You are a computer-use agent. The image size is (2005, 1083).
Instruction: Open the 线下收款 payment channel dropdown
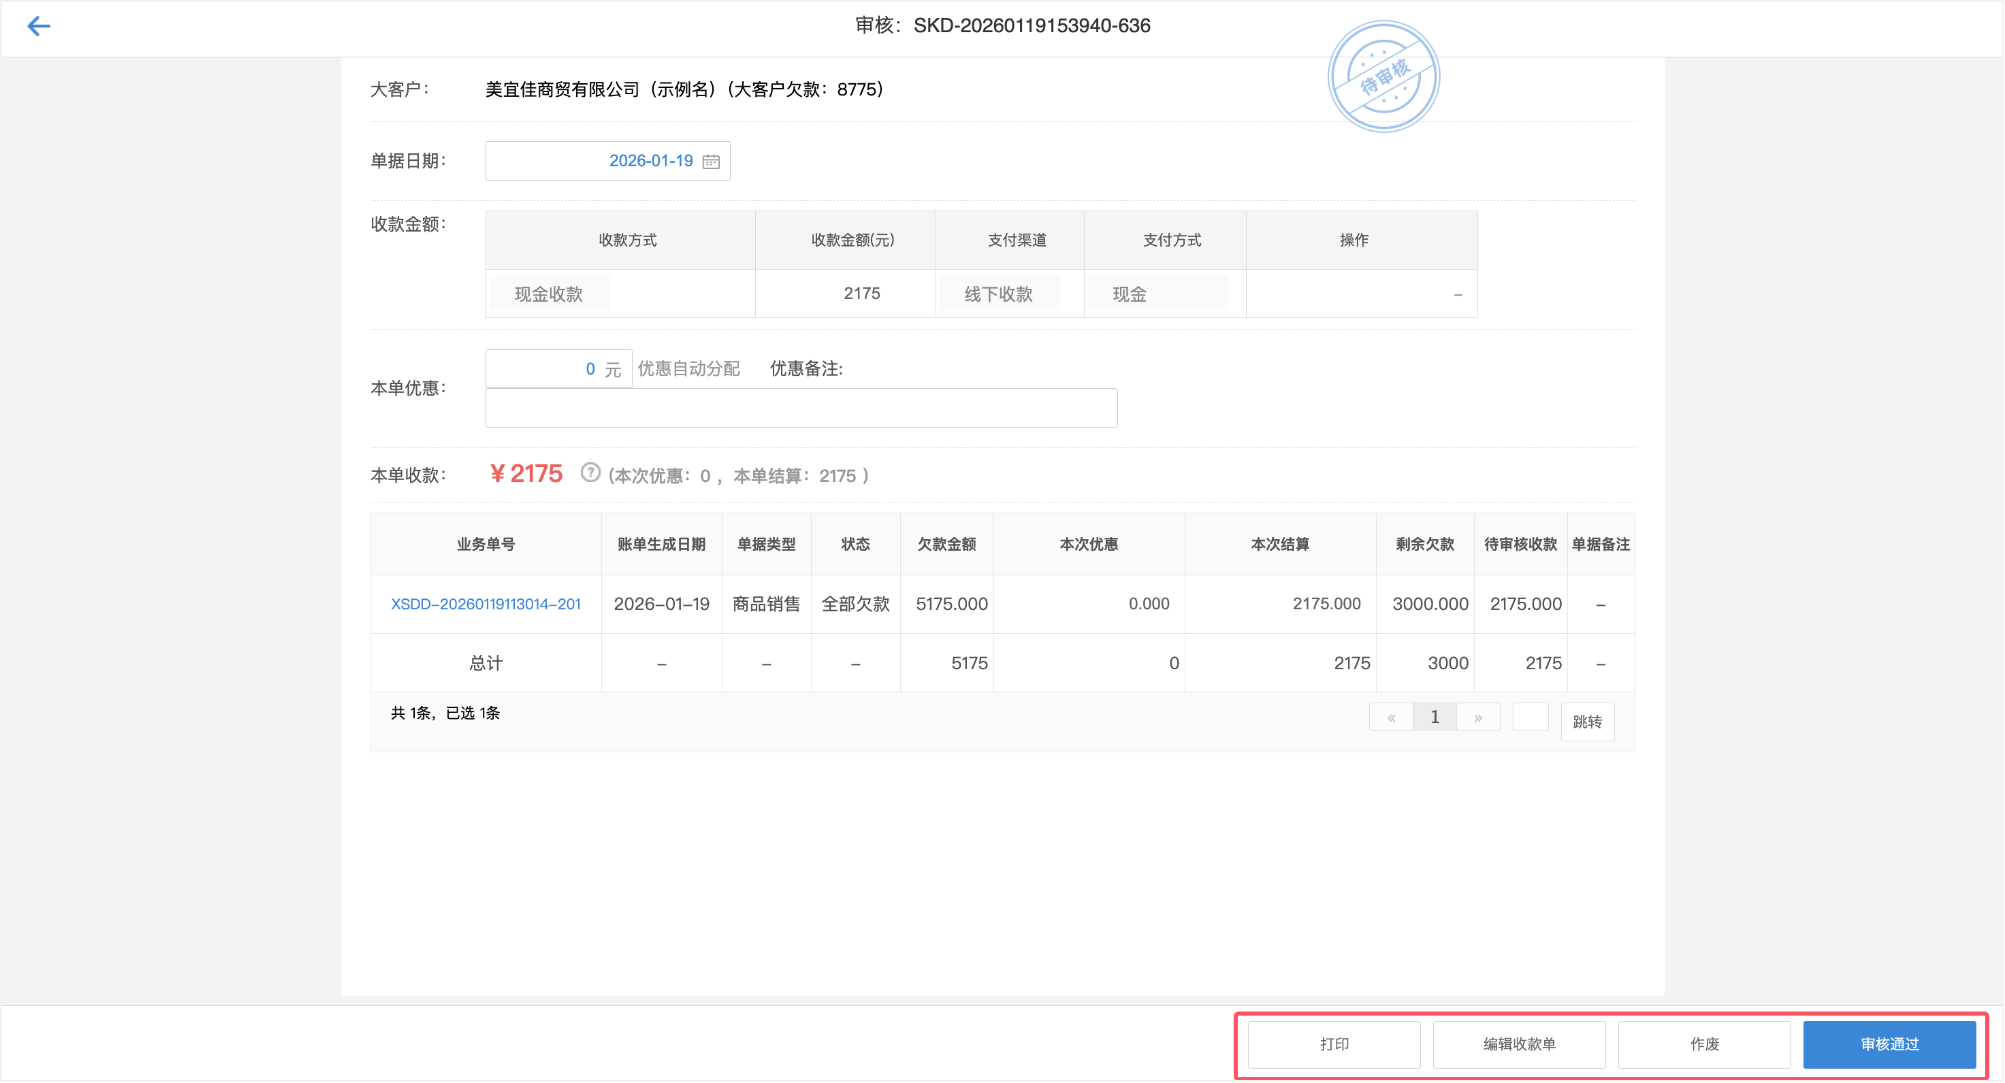[x=998, y=294]
